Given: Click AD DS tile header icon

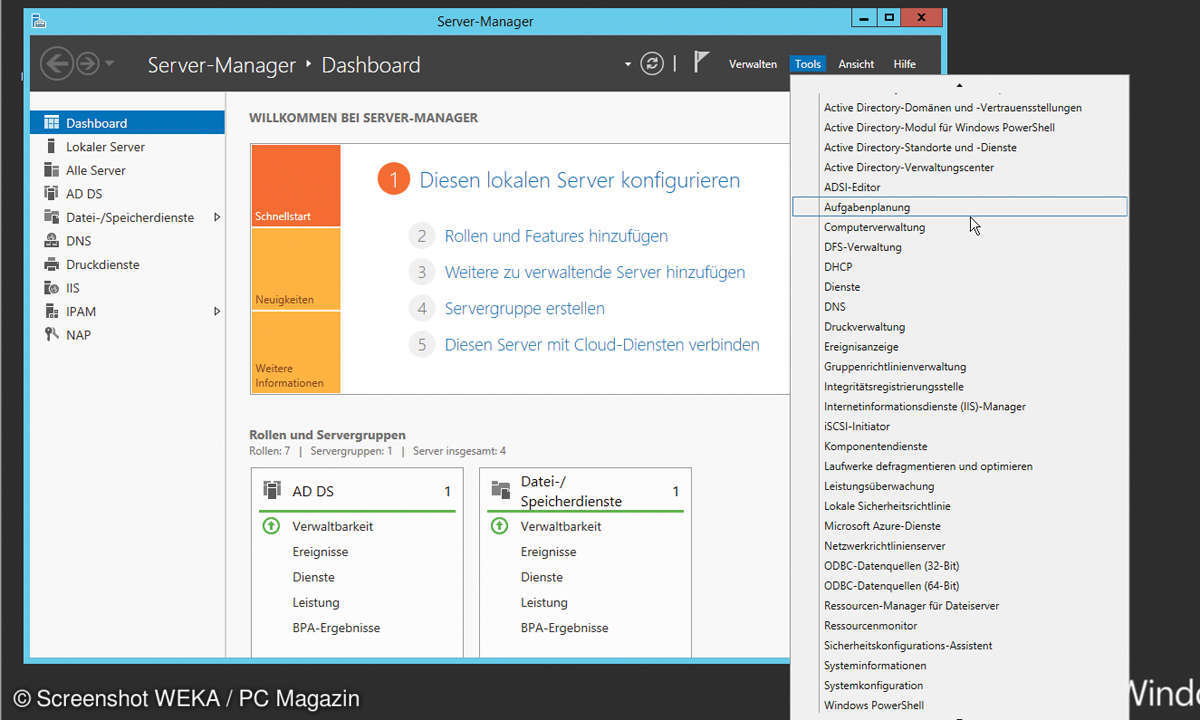Looking at the screenshot, I should 272,490.
